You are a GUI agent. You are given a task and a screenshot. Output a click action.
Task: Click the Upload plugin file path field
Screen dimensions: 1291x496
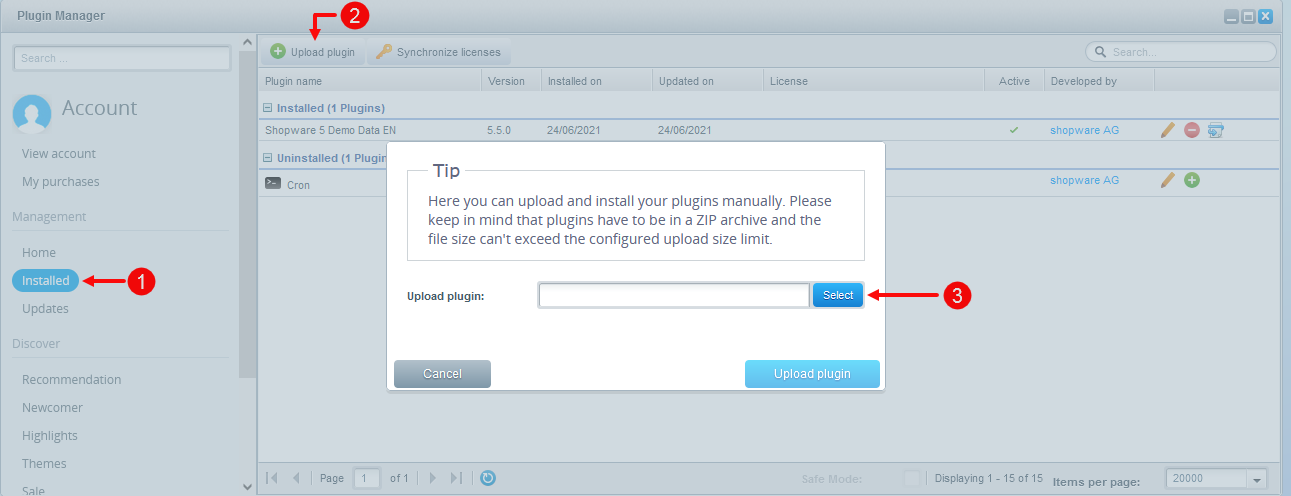[673, 295]
